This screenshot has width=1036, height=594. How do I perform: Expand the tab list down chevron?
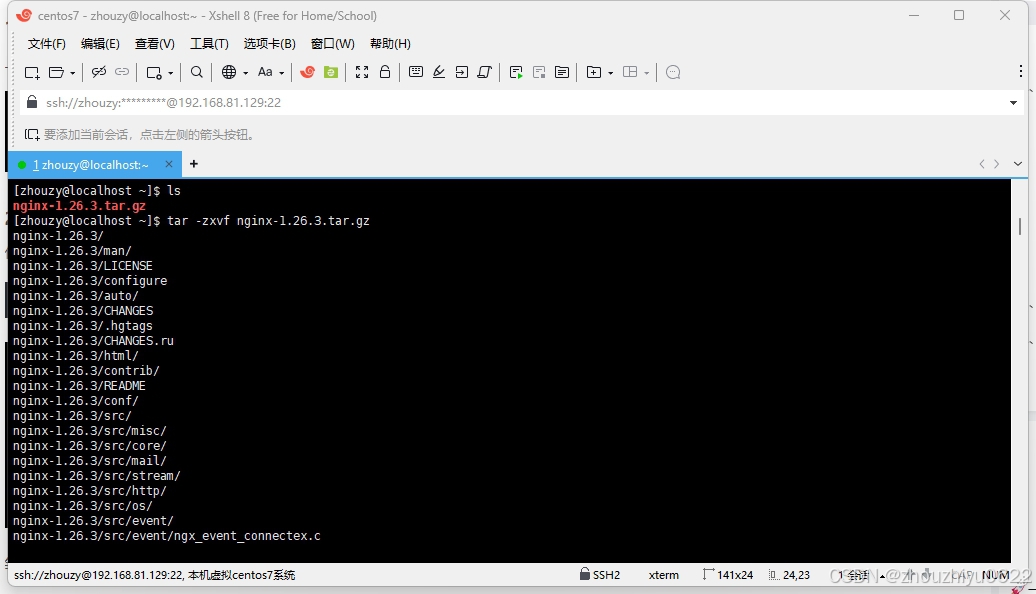[1018, 164]
